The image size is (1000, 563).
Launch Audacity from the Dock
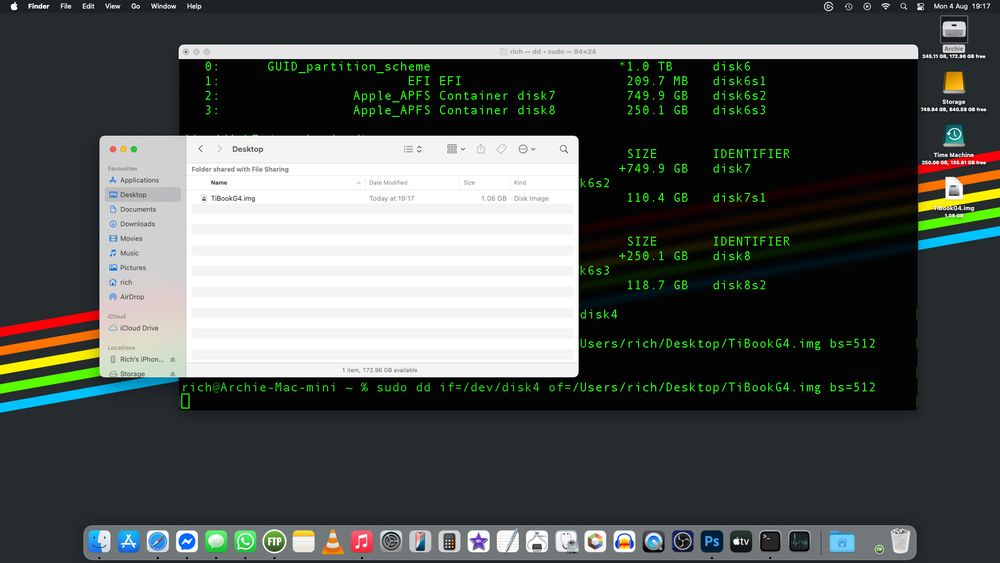624,542
